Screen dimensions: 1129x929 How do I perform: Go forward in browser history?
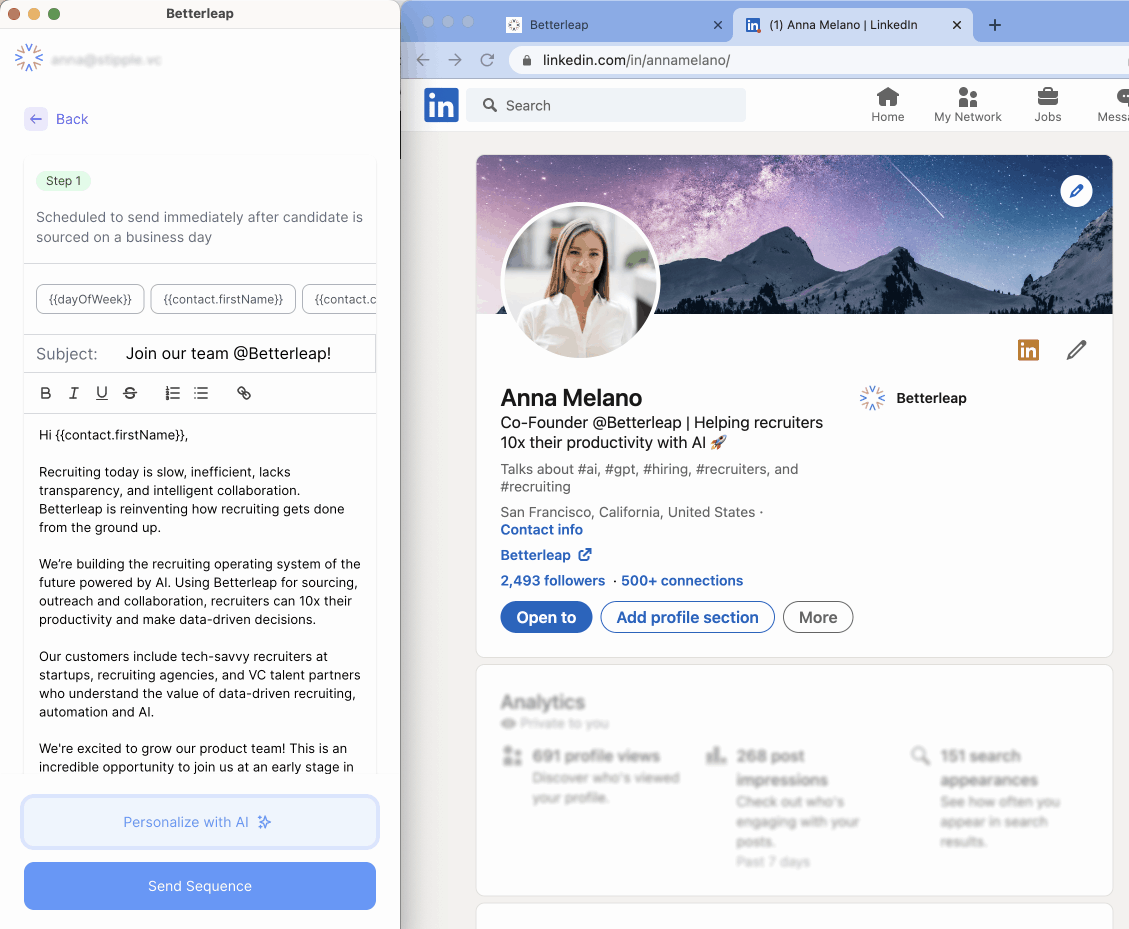455,60
